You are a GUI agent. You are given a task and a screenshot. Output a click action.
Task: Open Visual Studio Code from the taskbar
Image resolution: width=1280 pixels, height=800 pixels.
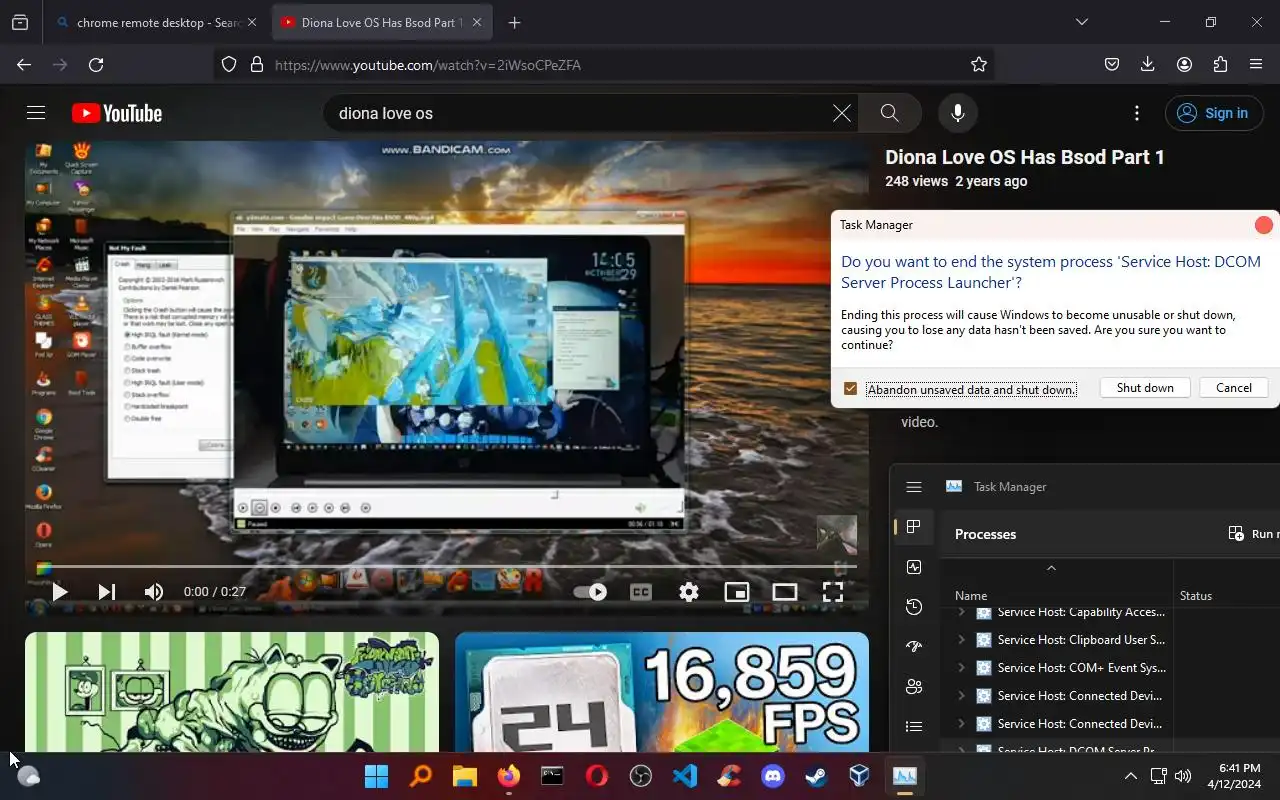(x=685, y=776)
